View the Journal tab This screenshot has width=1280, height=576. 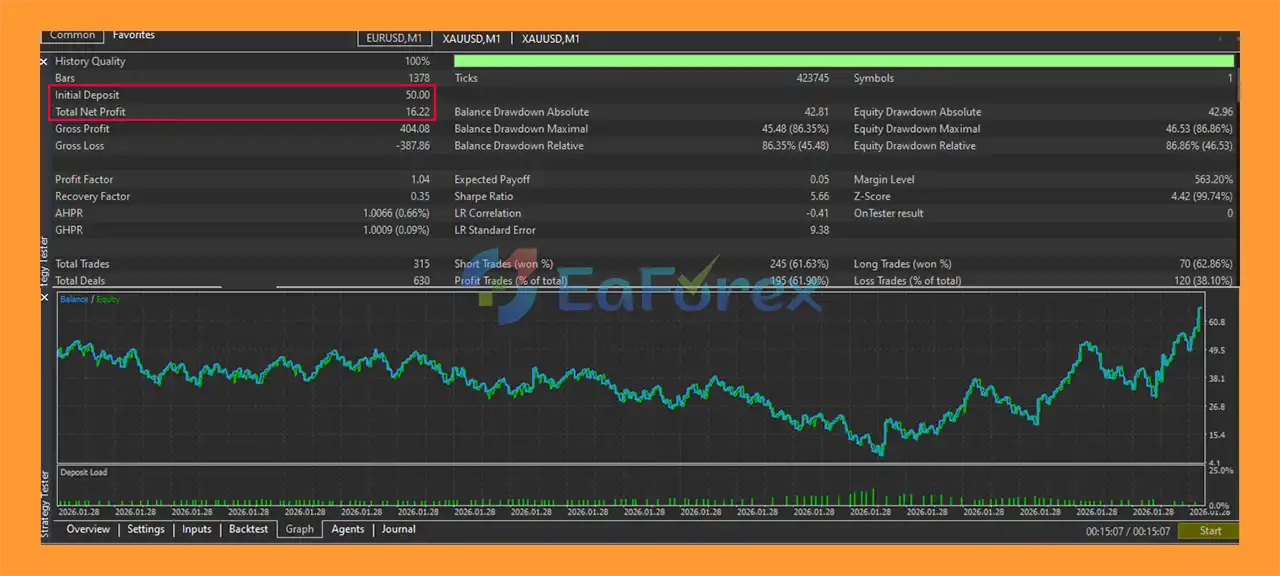(398, 529)
